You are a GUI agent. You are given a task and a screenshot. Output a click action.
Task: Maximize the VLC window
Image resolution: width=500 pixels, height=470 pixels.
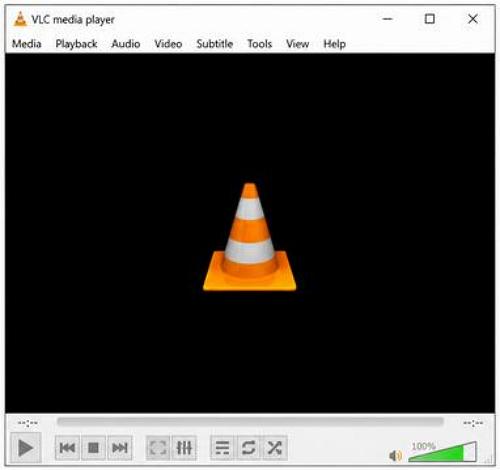(430, 19)
